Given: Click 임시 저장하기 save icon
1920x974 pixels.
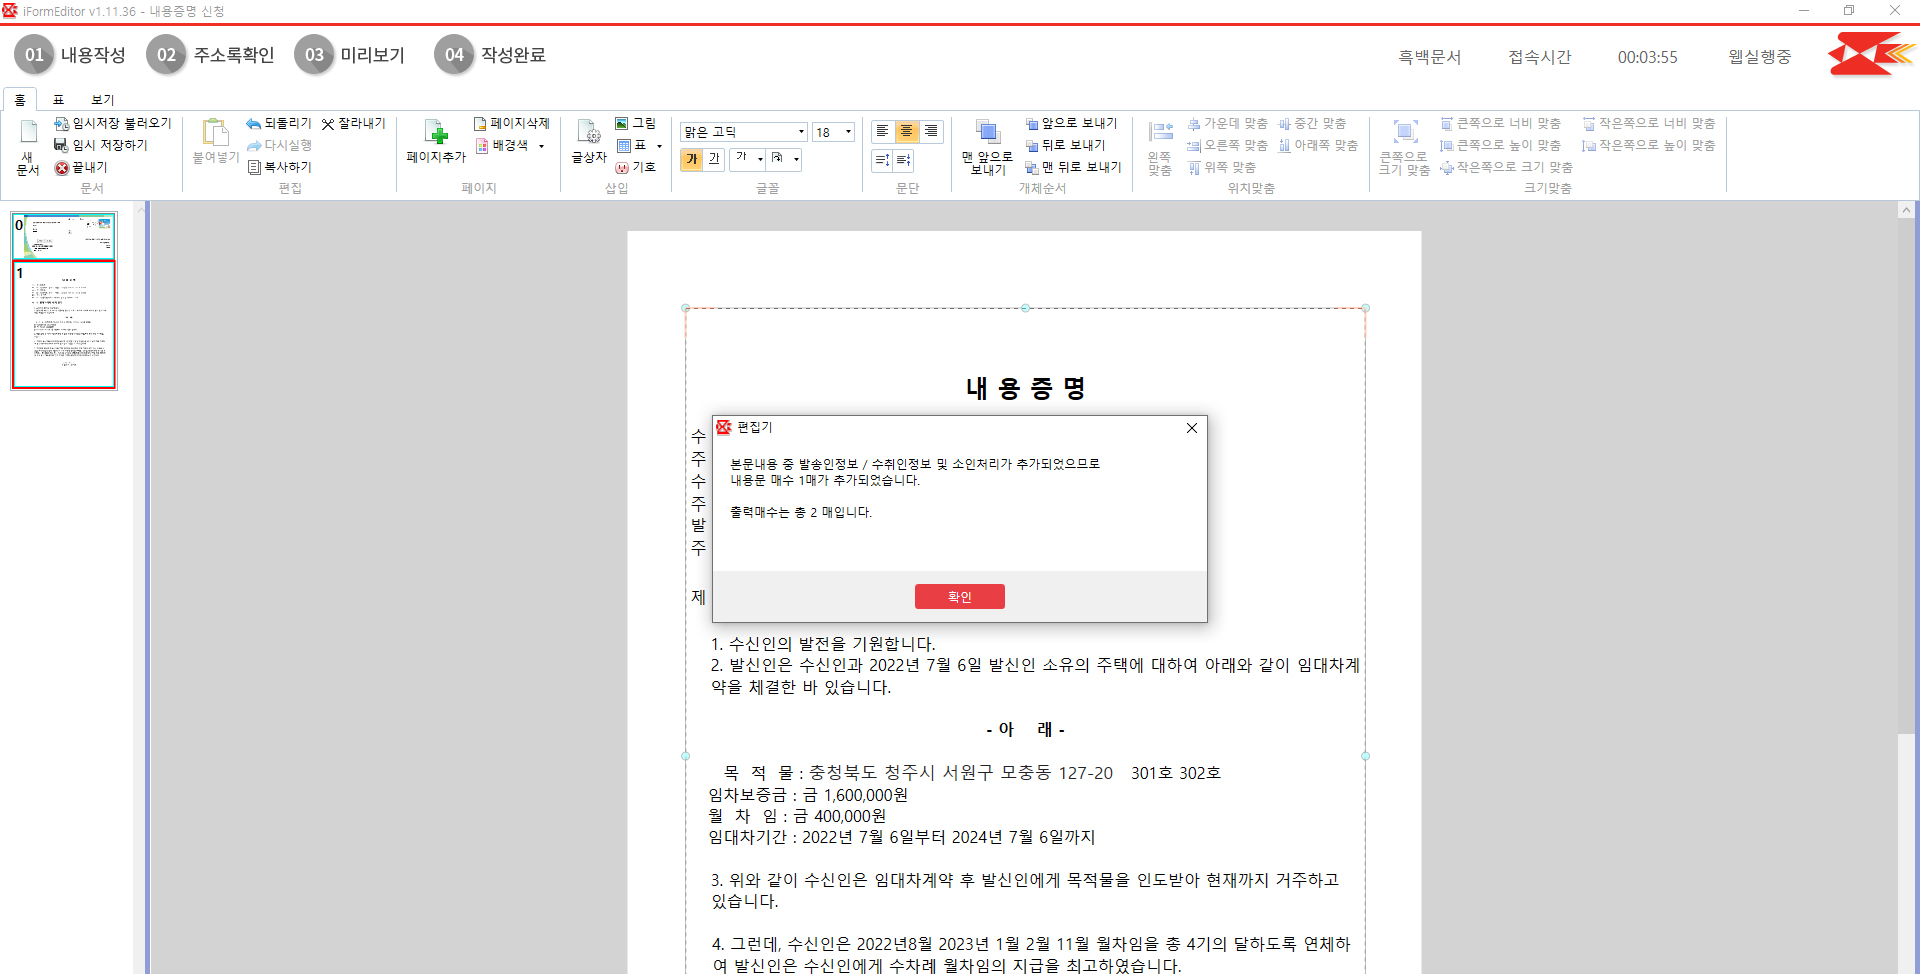Looking at the screenshot, I should [x=61, y=145].
